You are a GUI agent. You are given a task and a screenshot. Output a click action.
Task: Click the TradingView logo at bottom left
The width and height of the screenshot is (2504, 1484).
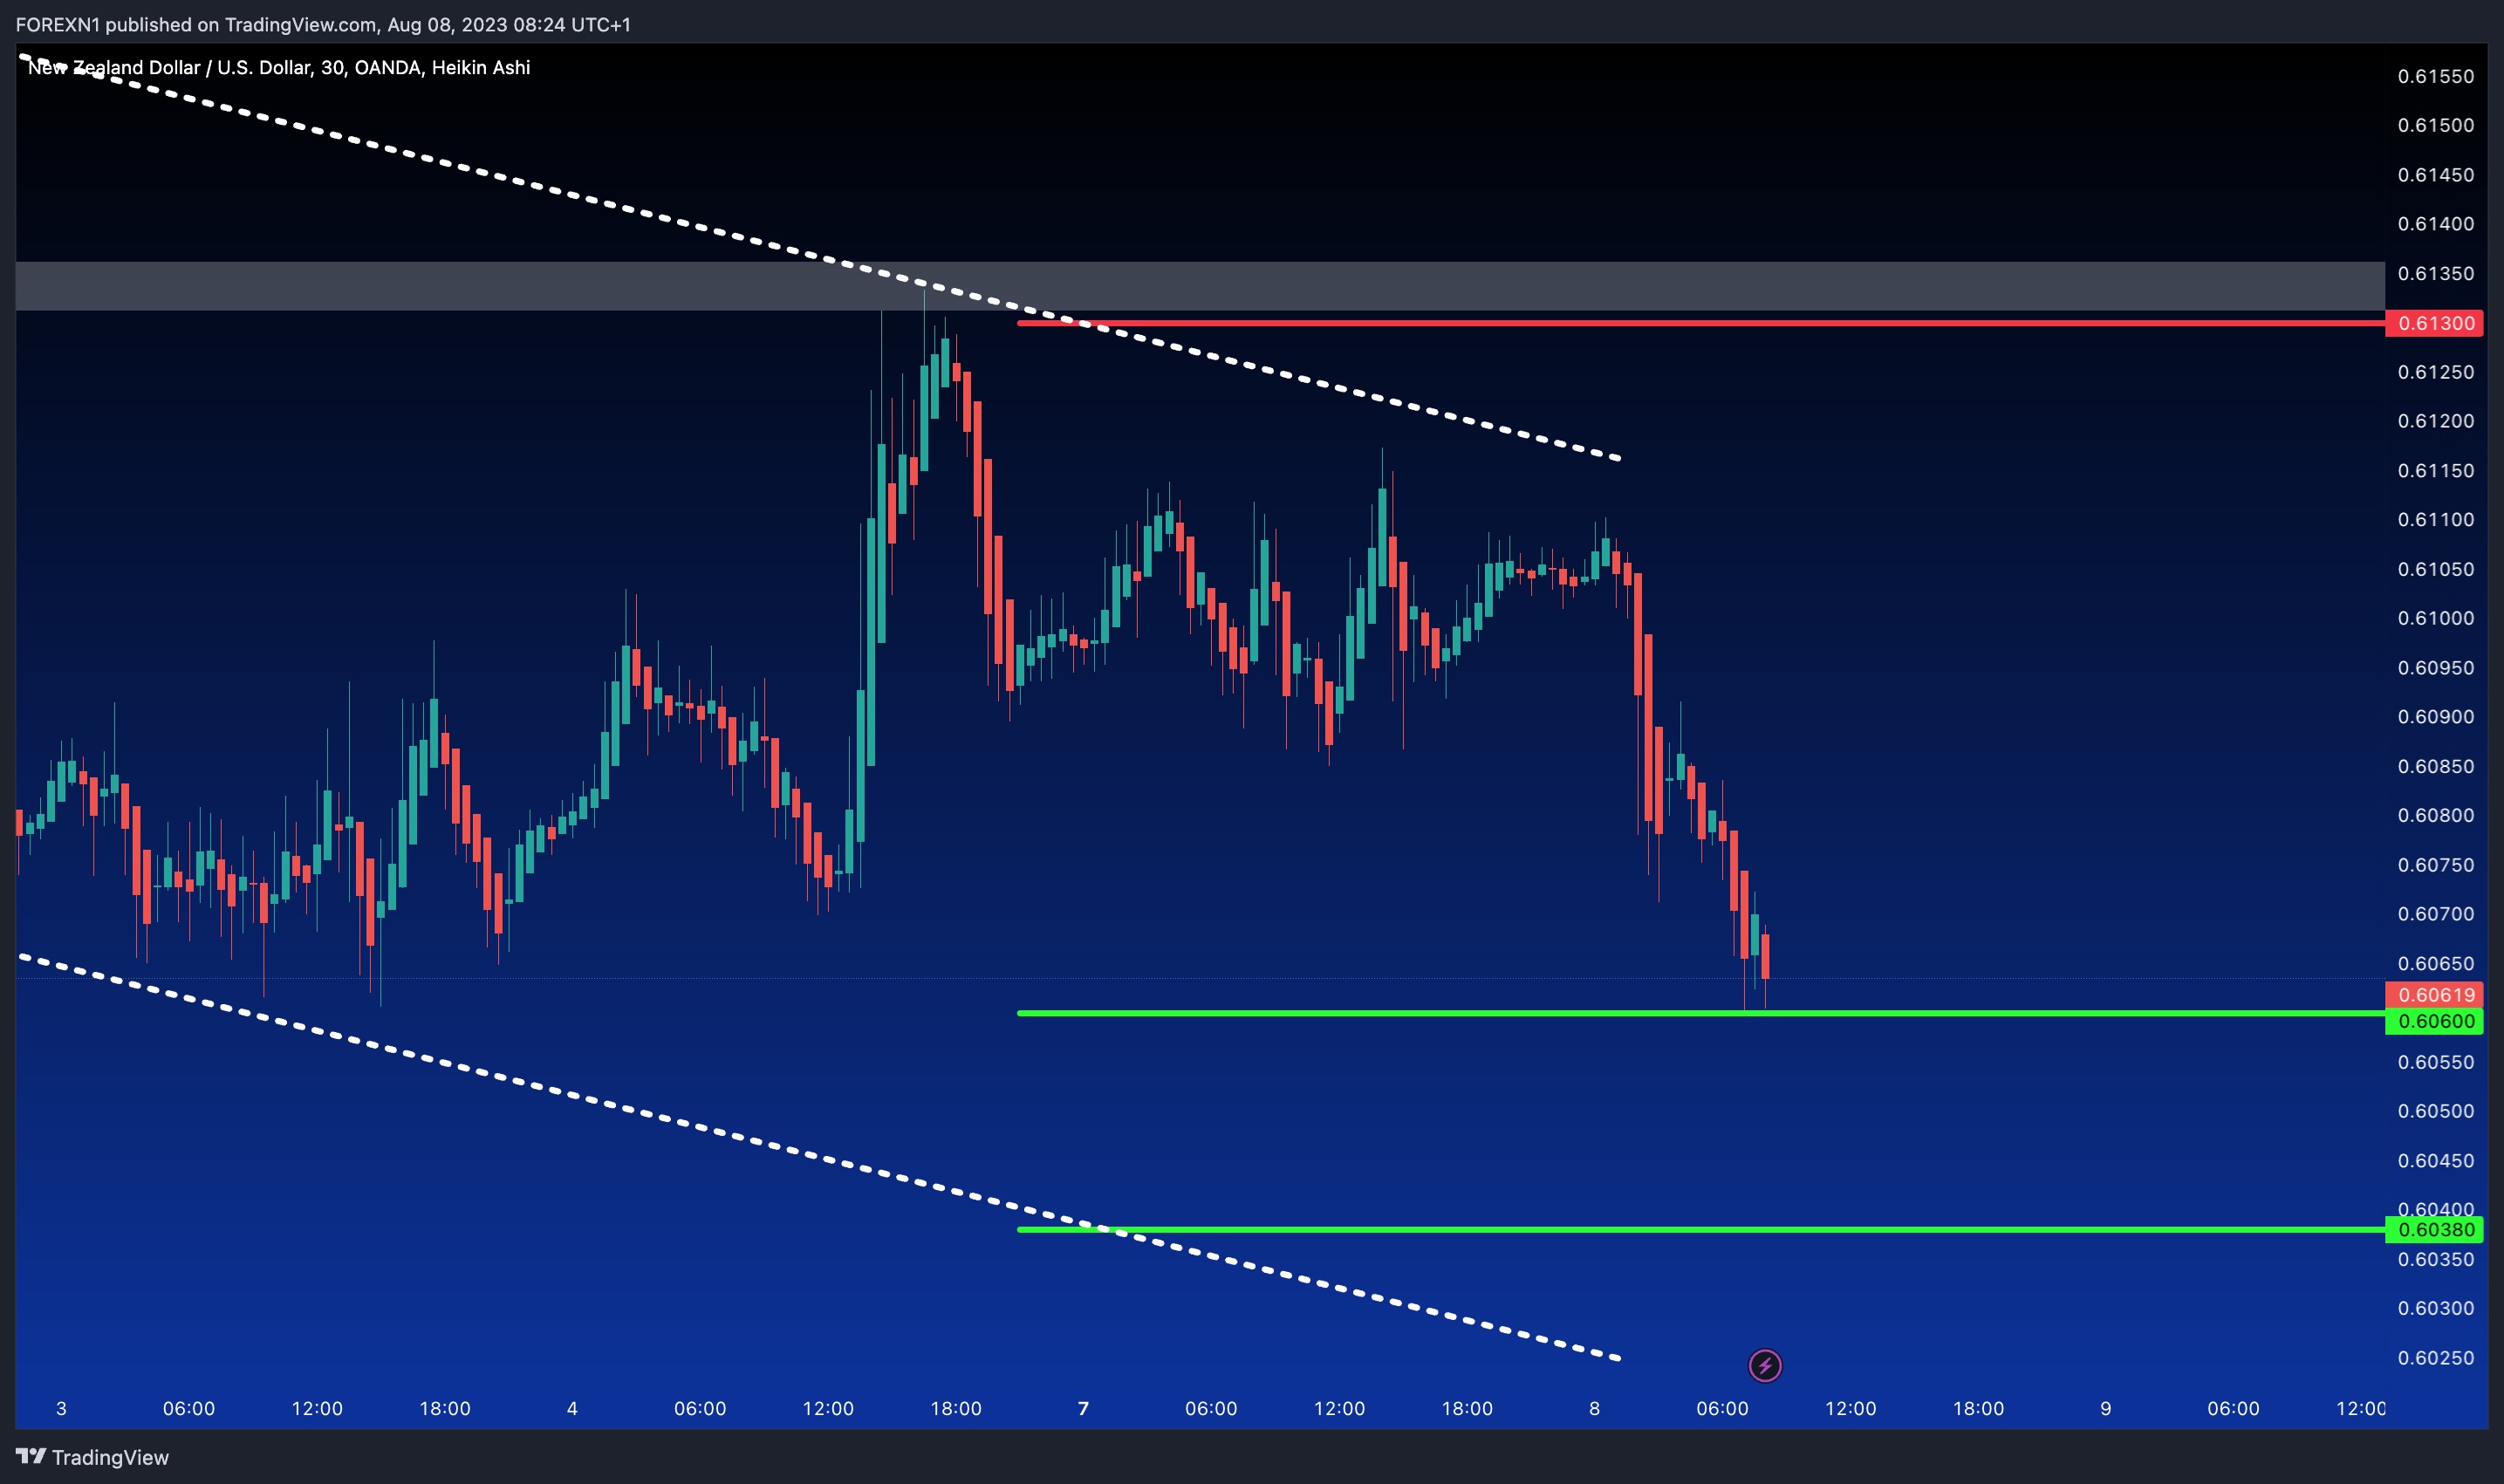coord(92,1457)
